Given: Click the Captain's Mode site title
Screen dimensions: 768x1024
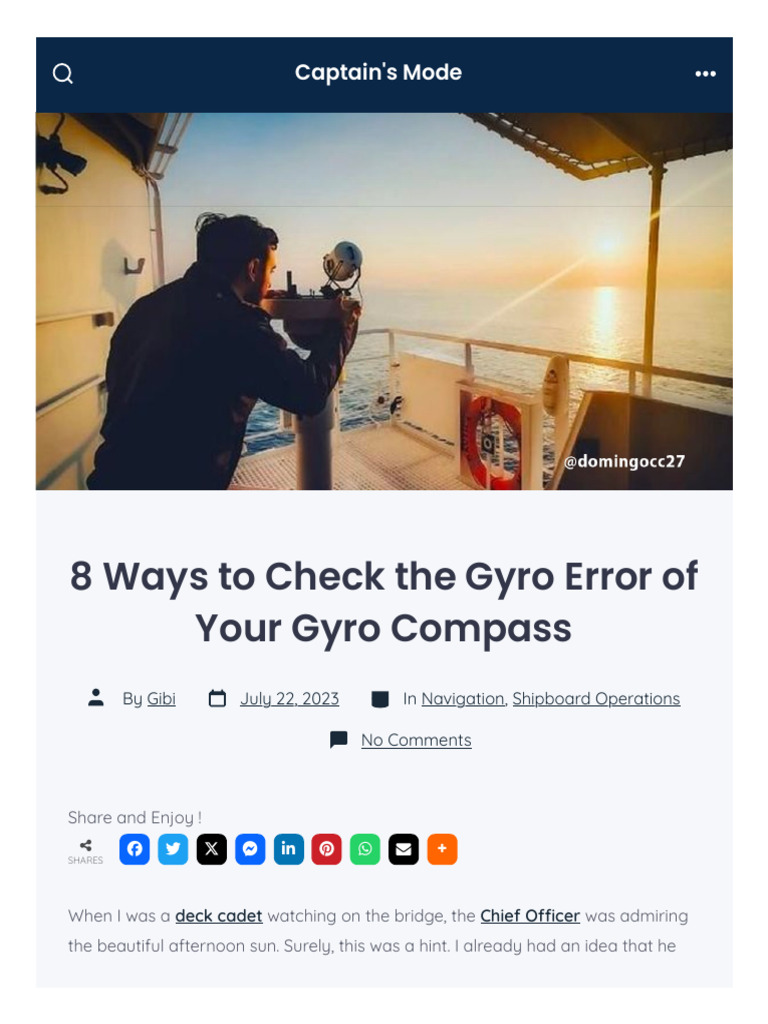Looking at the screenshot, I should pos(378,72).
